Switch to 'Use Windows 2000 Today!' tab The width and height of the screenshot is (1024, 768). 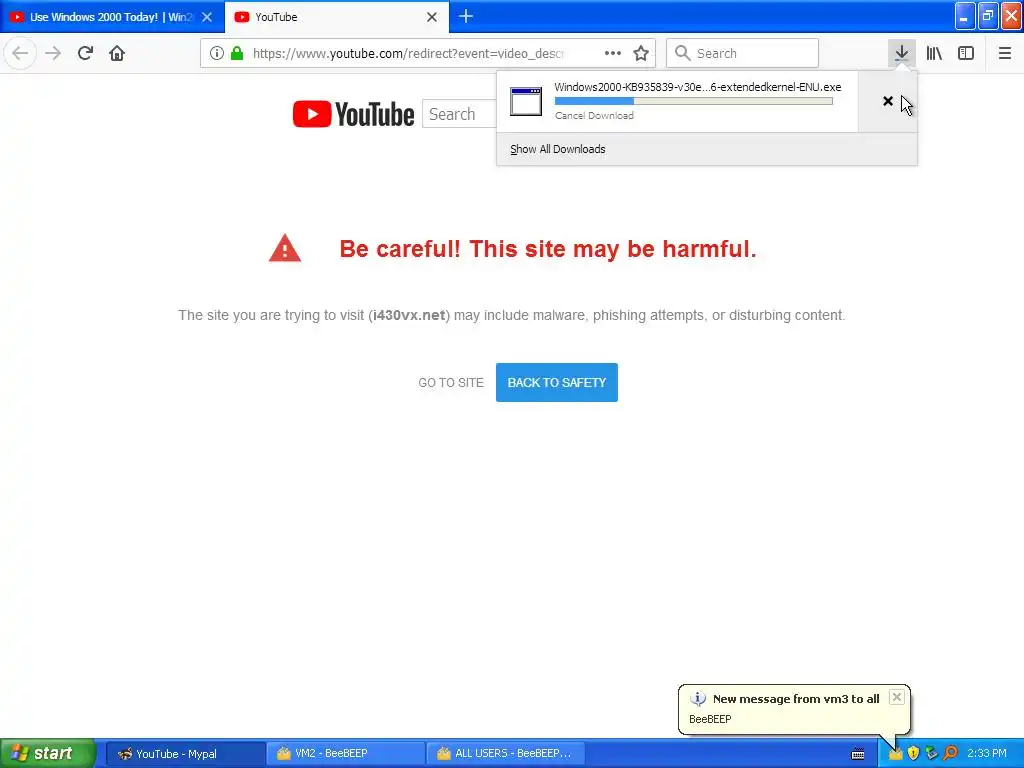112,17
